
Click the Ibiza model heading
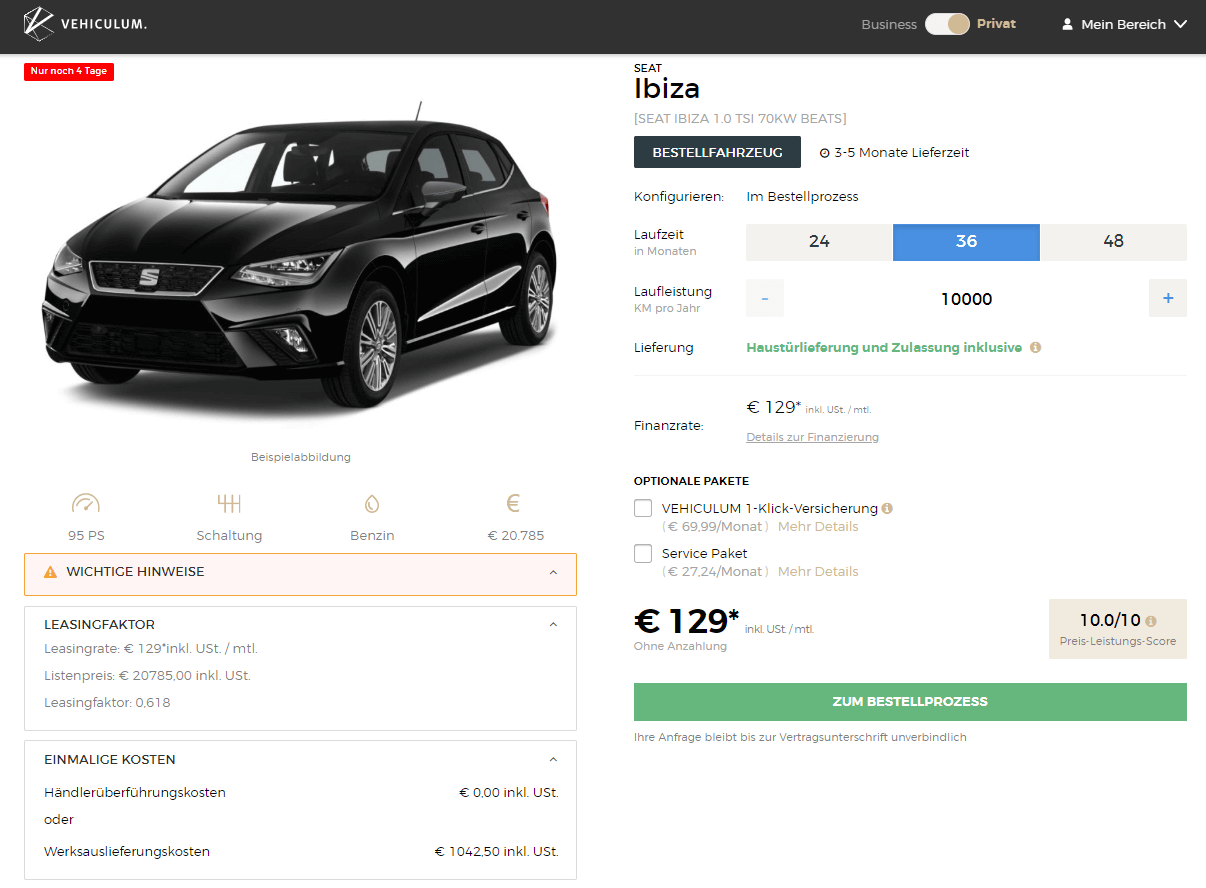[x=667, y=89]
